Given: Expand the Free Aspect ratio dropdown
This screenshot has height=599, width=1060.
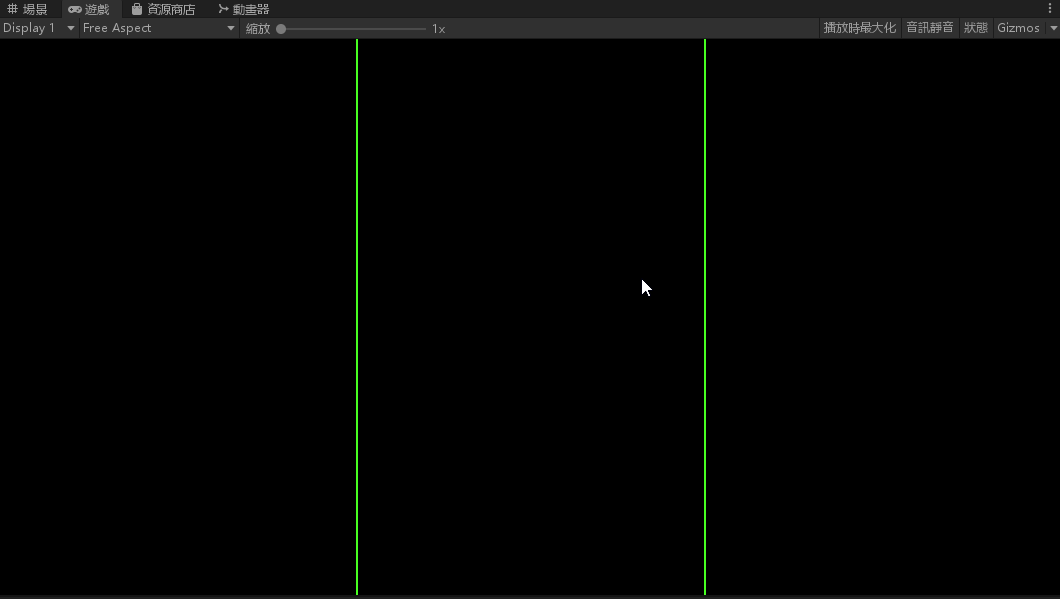Looking at the screenshot, I should [x=159, y=28].
